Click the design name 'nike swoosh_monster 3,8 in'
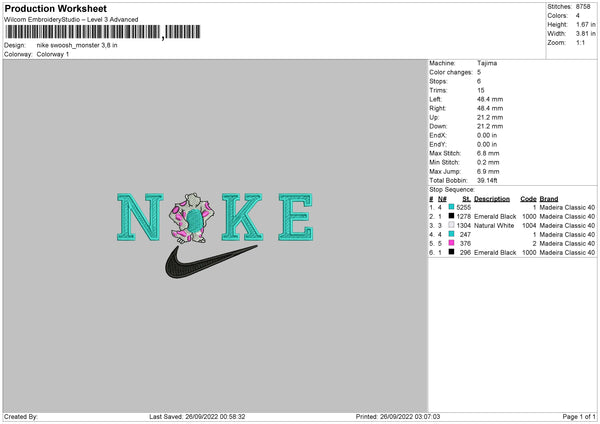Viewport: 600px width, 424px height. [77, 45]
